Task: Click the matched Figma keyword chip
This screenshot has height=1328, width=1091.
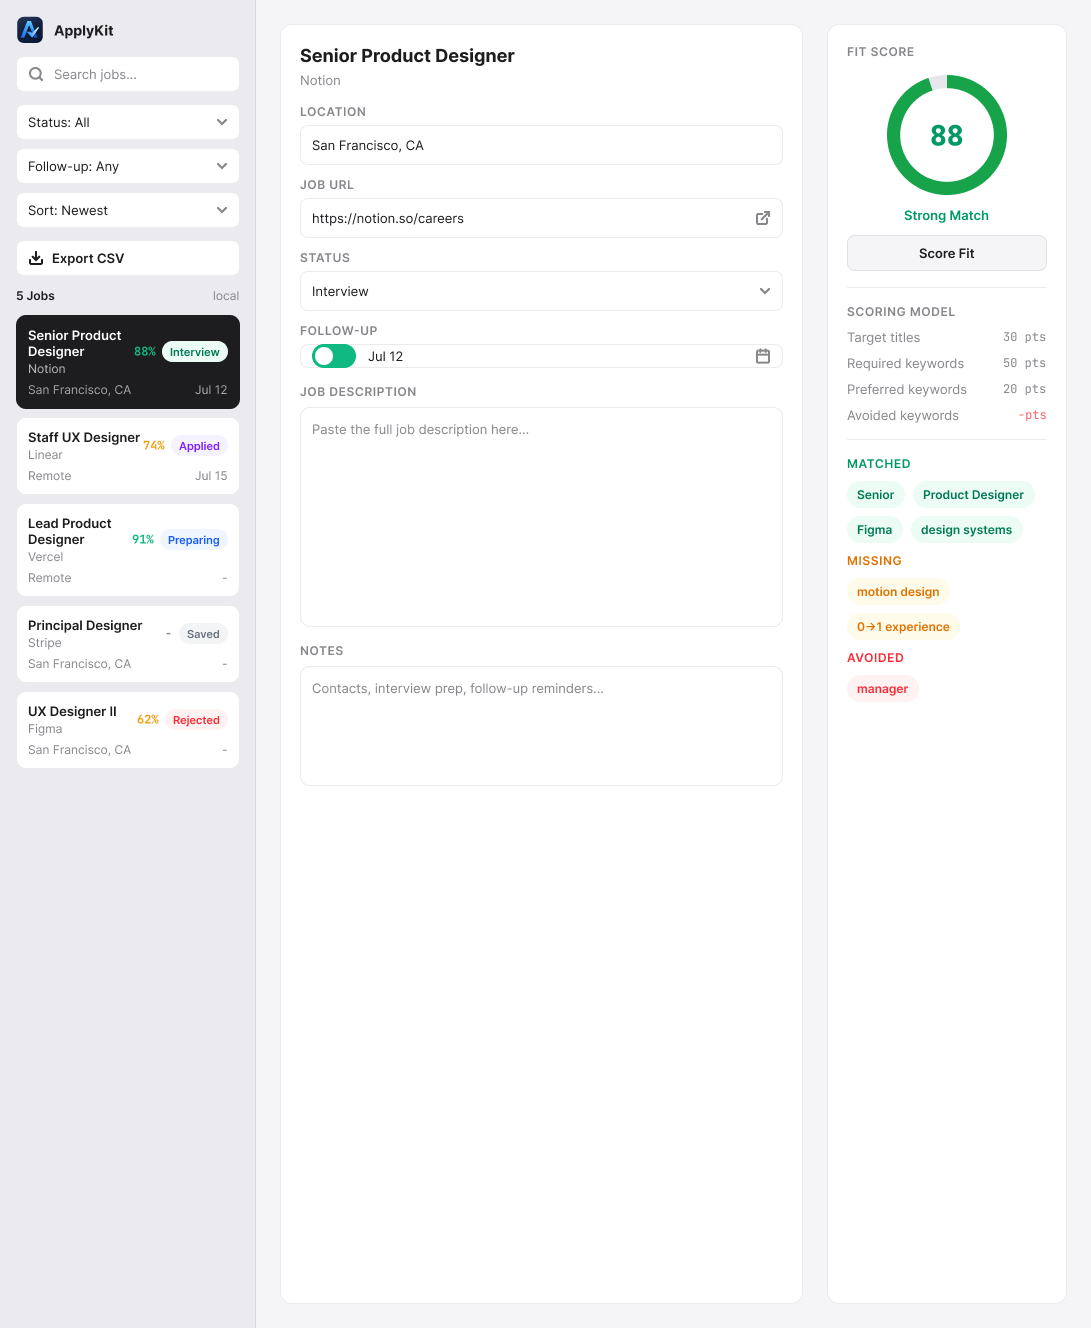Action: coord(875,530)
